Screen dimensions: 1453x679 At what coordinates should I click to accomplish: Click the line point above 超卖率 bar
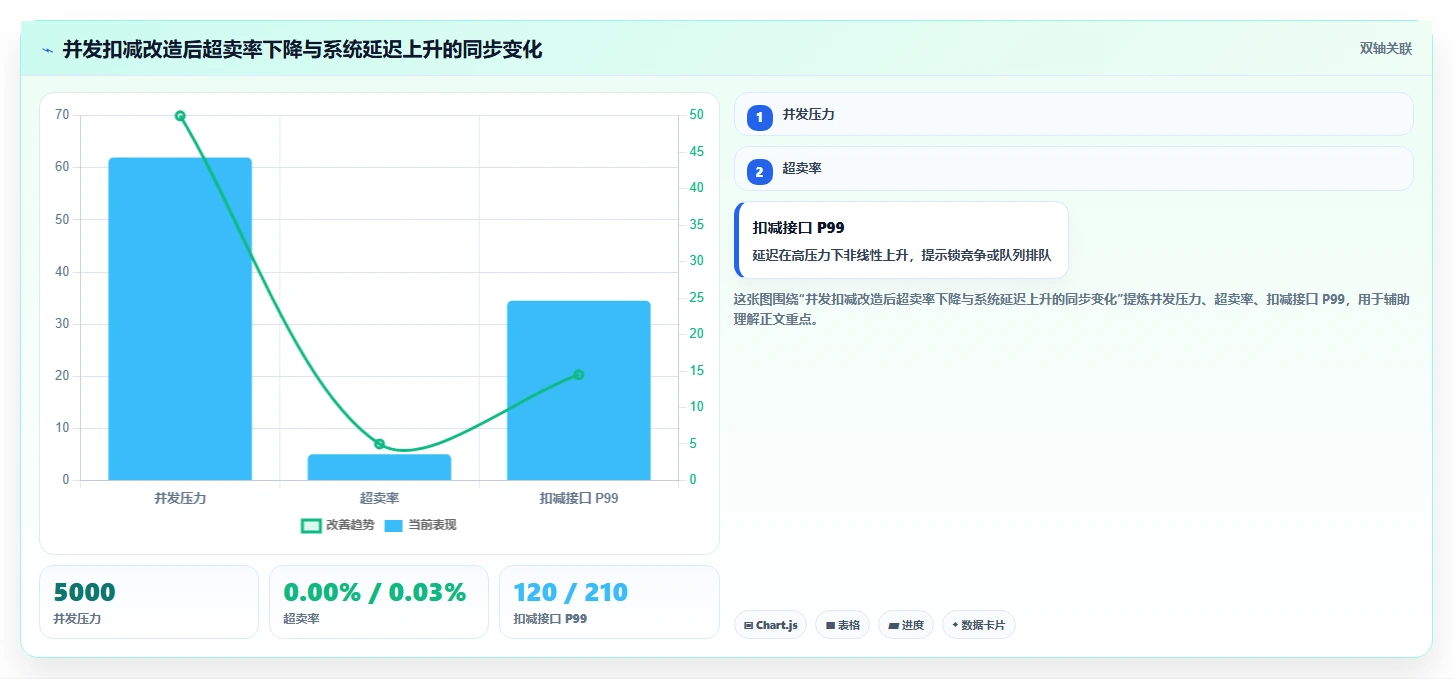[379, 444]
